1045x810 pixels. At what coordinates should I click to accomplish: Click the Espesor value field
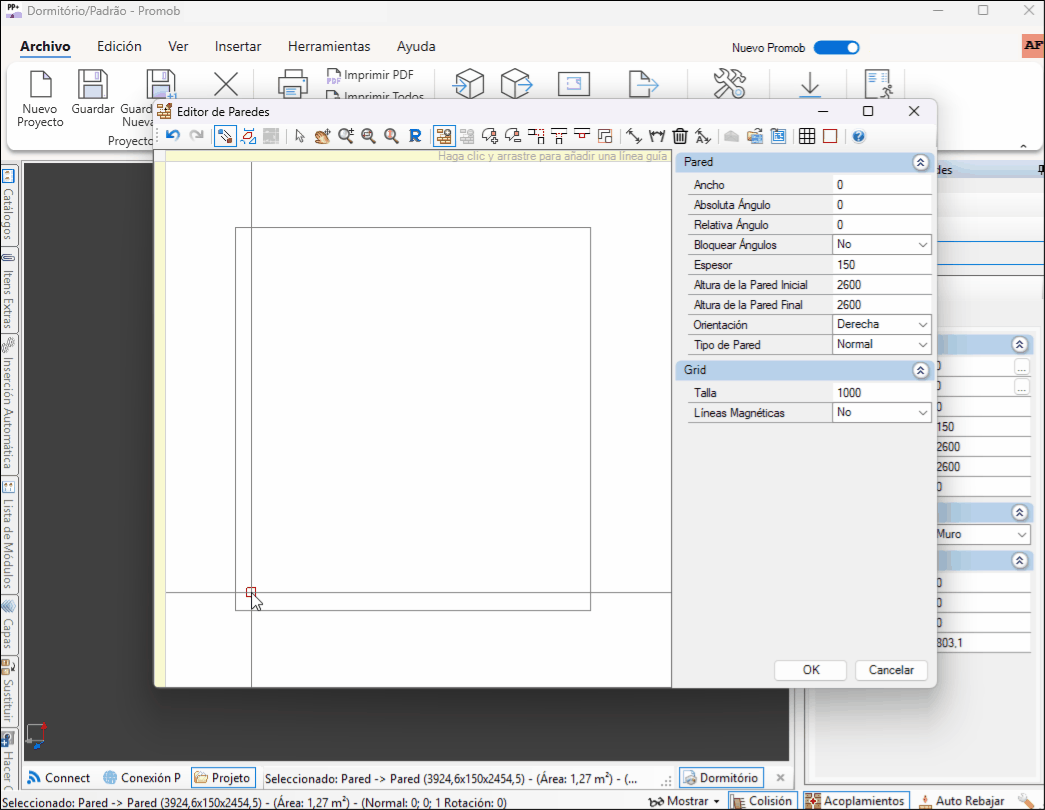tap(881, 265)
